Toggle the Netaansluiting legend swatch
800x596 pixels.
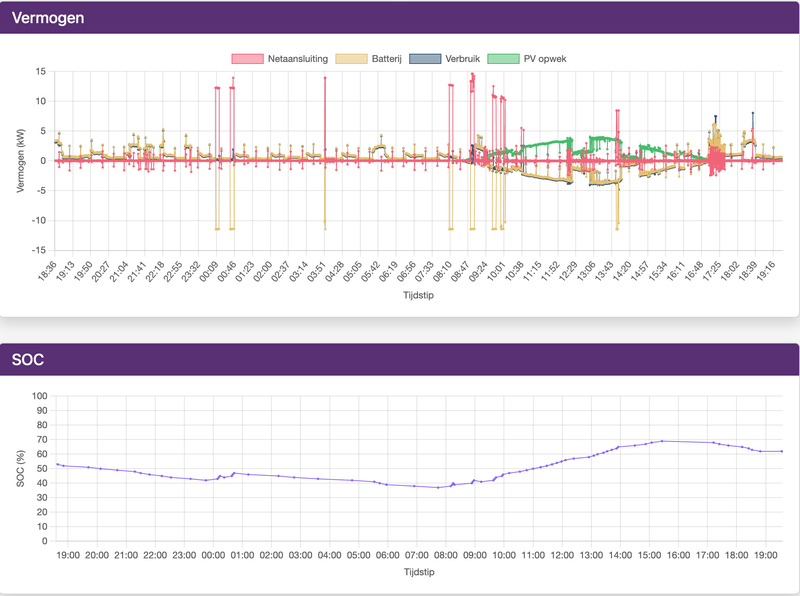(x=247, y=59)
